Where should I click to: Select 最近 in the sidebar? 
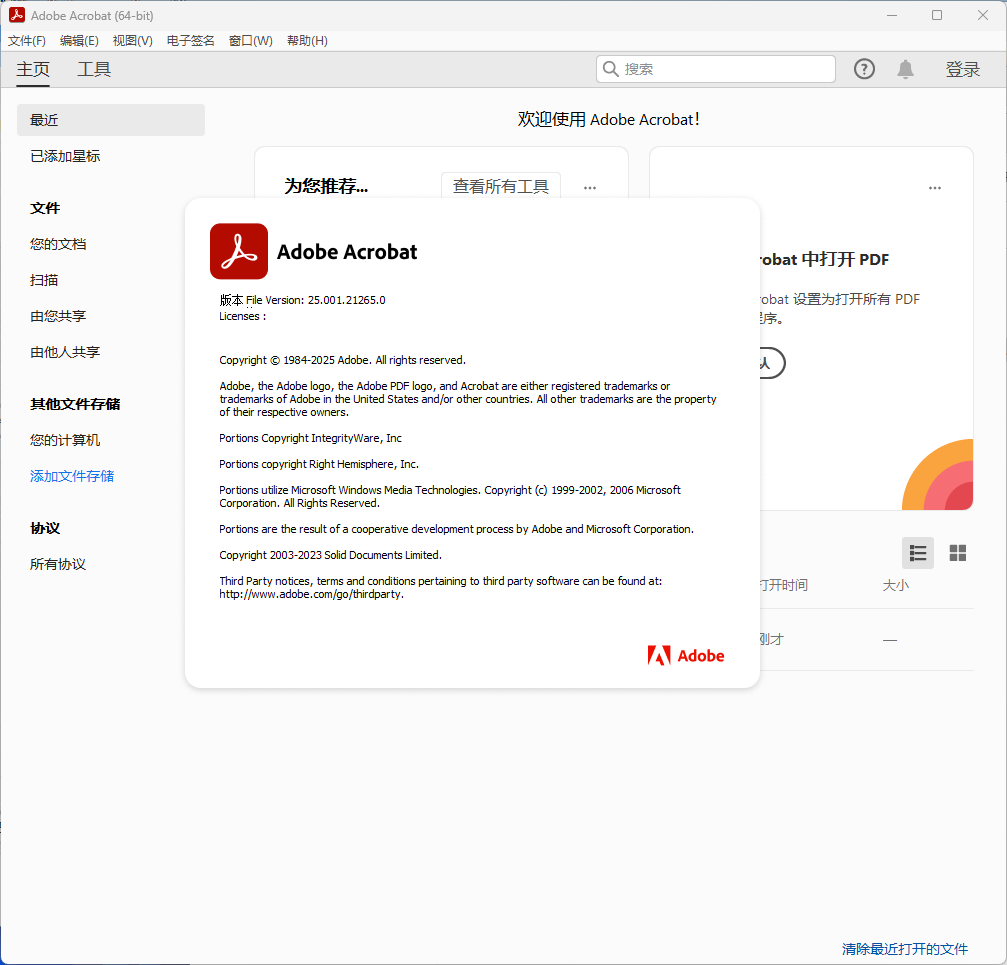coord(110,120)
